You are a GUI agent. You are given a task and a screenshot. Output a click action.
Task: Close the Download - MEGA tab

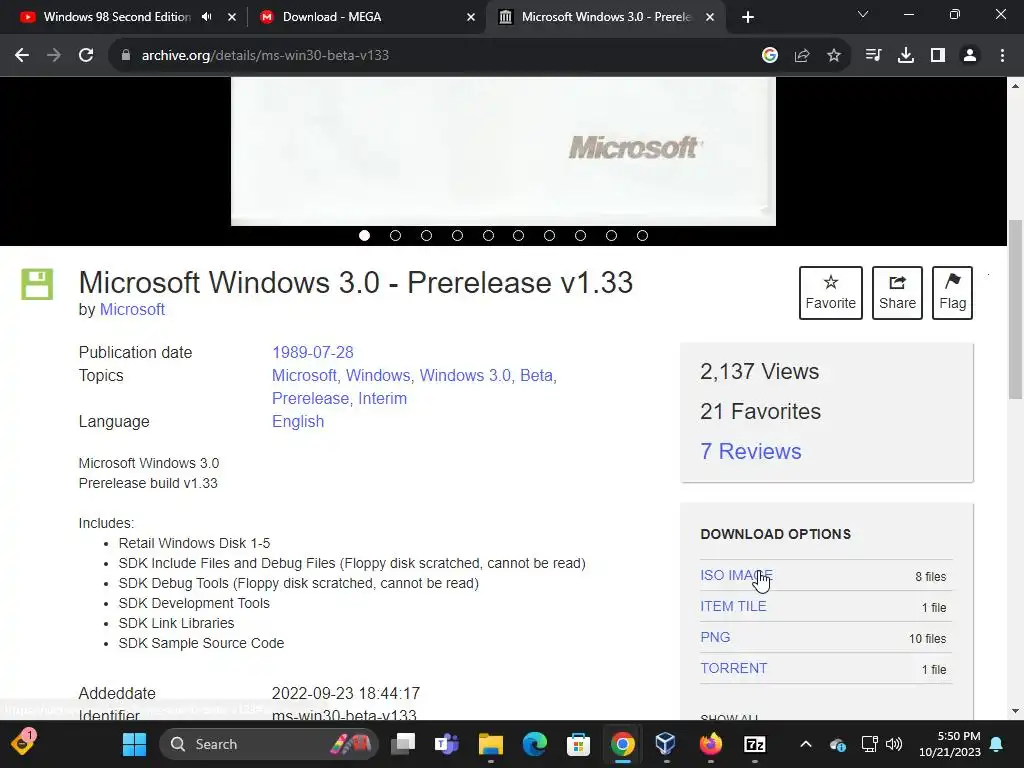point(471,17)
